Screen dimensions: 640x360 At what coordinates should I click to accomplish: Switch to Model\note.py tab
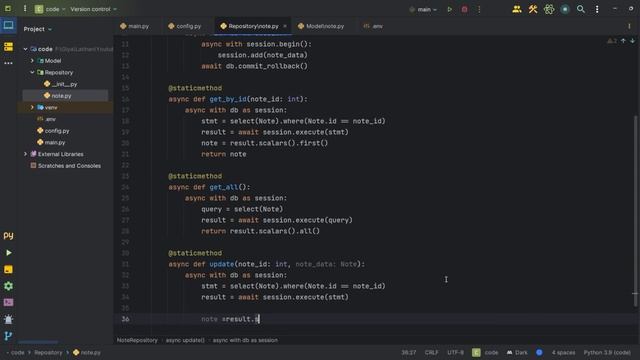coord(321,26)
